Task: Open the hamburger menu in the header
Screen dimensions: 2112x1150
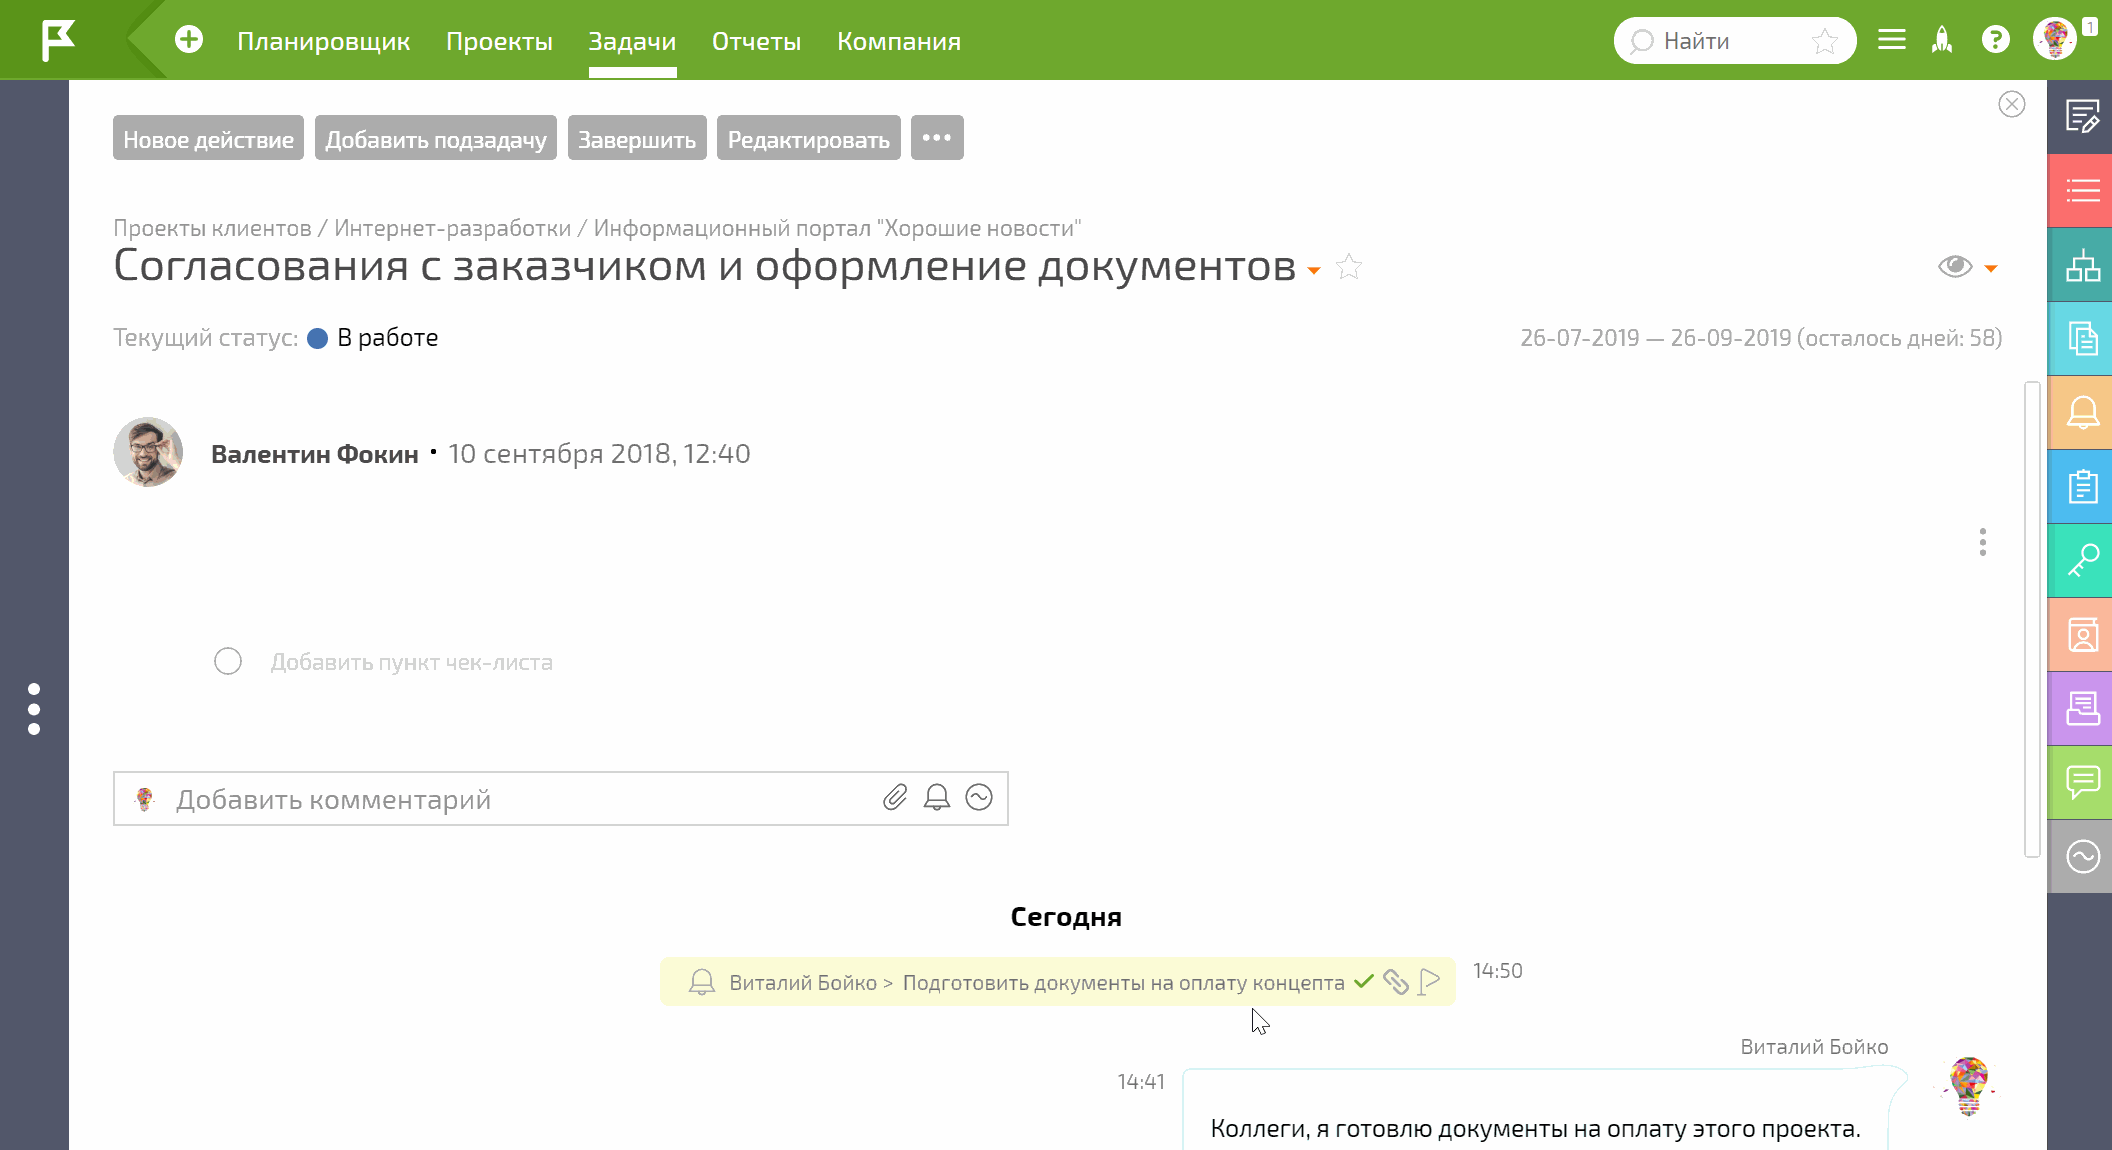Action: (1892, 40)
